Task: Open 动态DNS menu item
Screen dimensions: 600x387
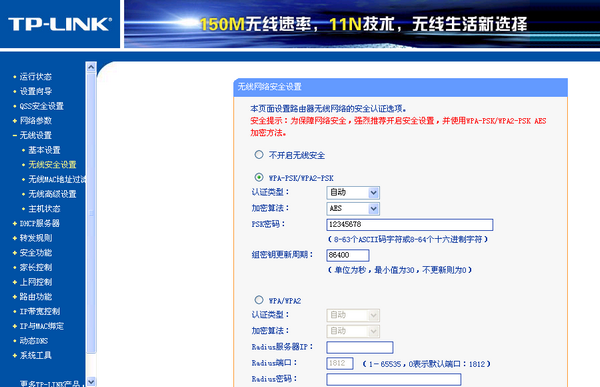Action: [34, 341]
